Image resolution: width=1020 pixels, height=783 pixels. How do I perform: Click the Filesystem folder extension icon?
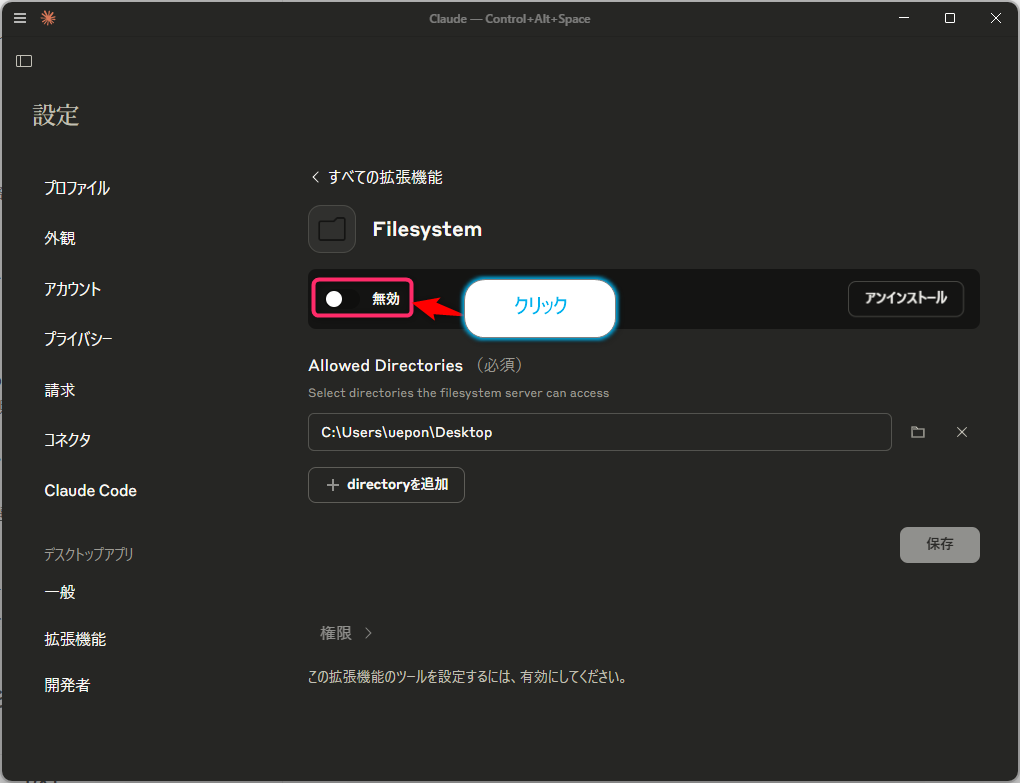coord(332,229)
